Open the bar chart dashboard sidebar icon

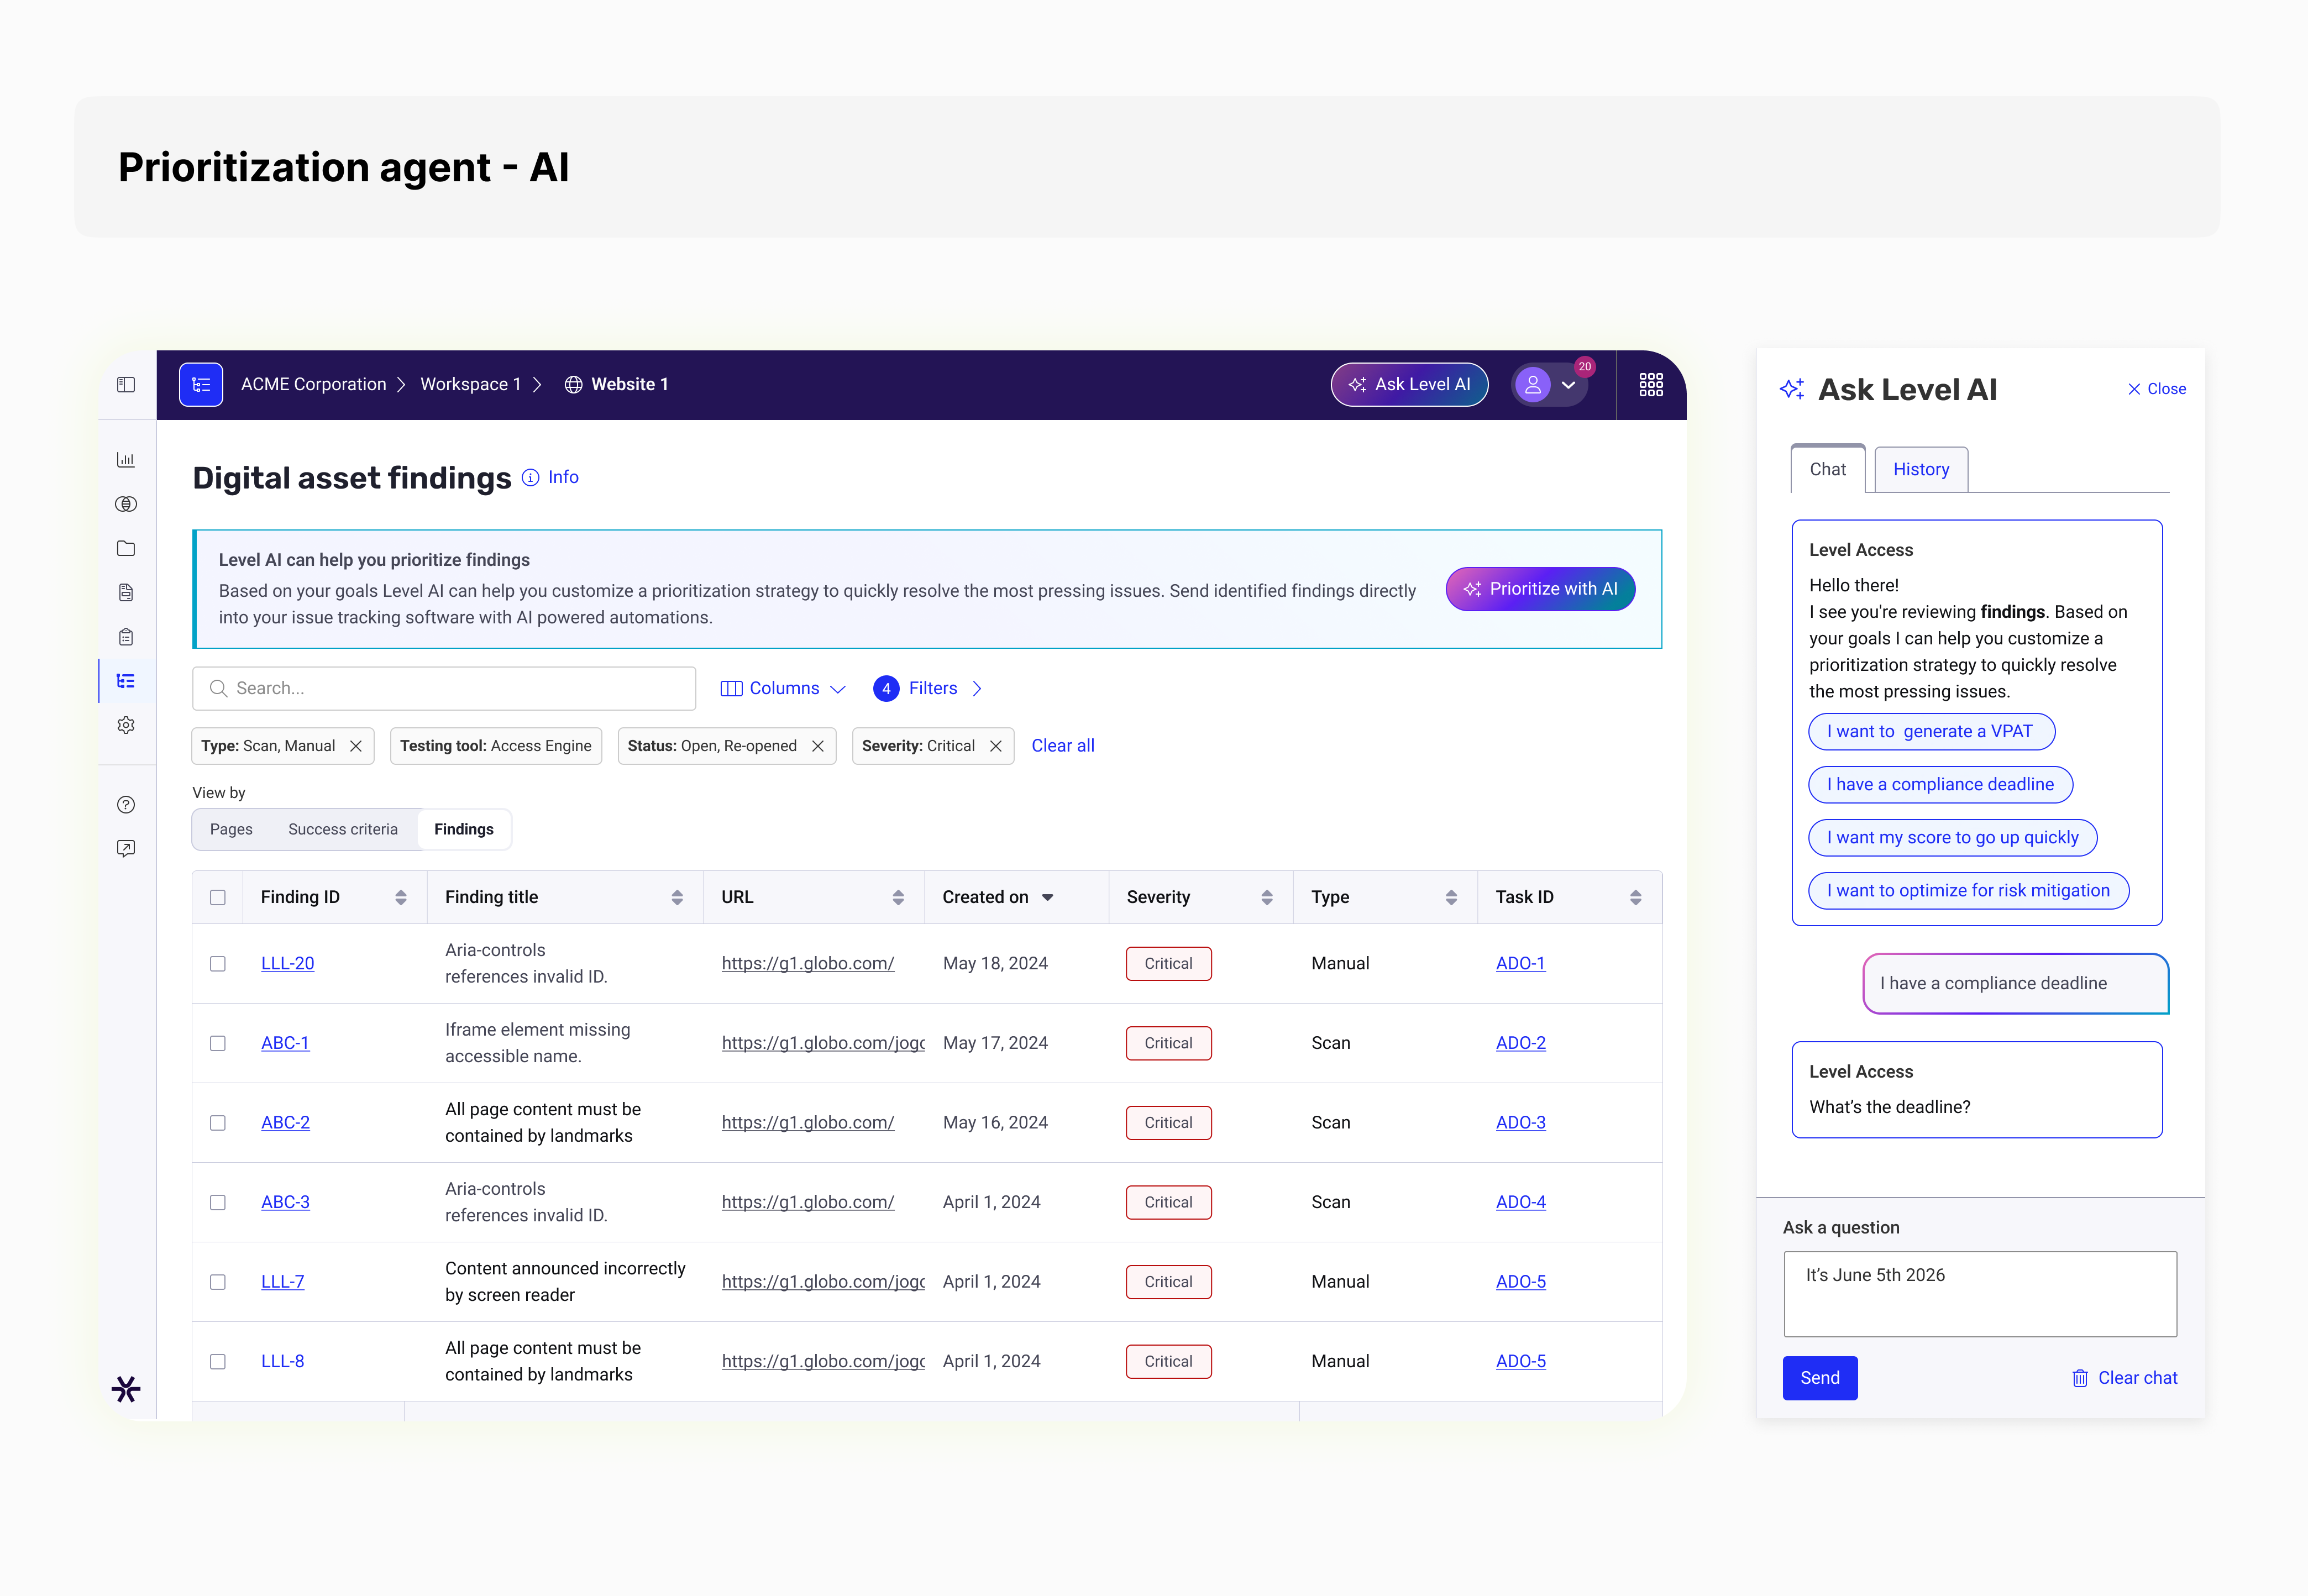point(126,460)
